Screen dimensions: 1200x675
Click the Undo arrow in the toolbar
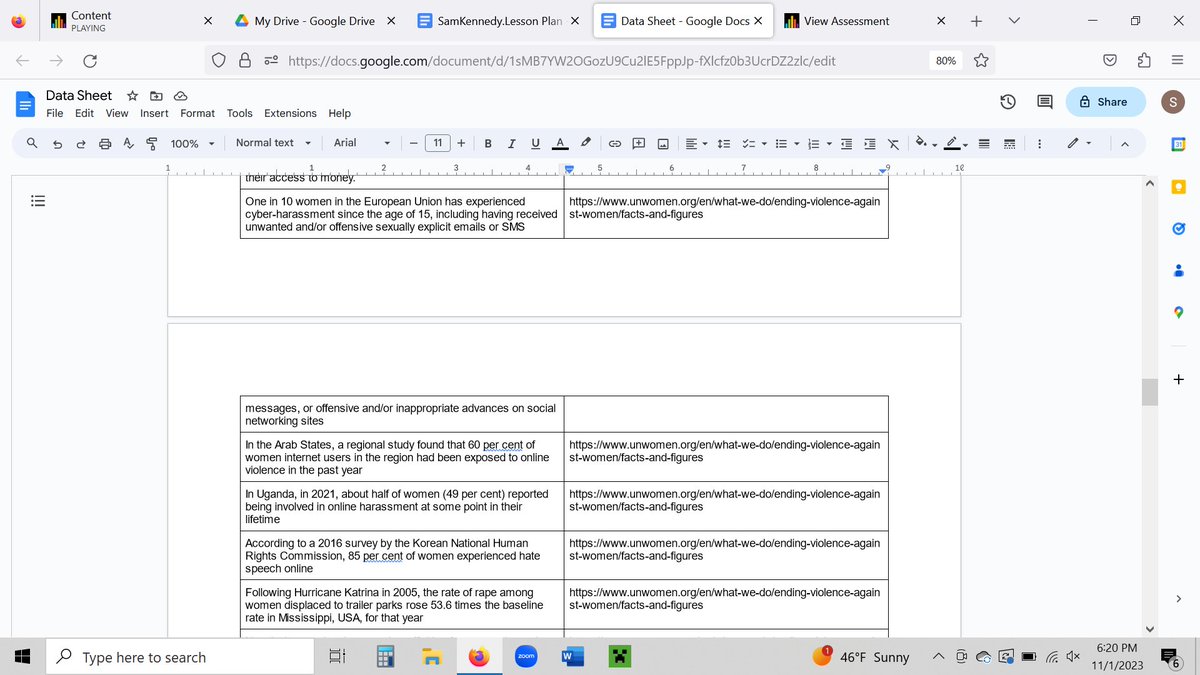pyautogui.click(x=58, y=143)
